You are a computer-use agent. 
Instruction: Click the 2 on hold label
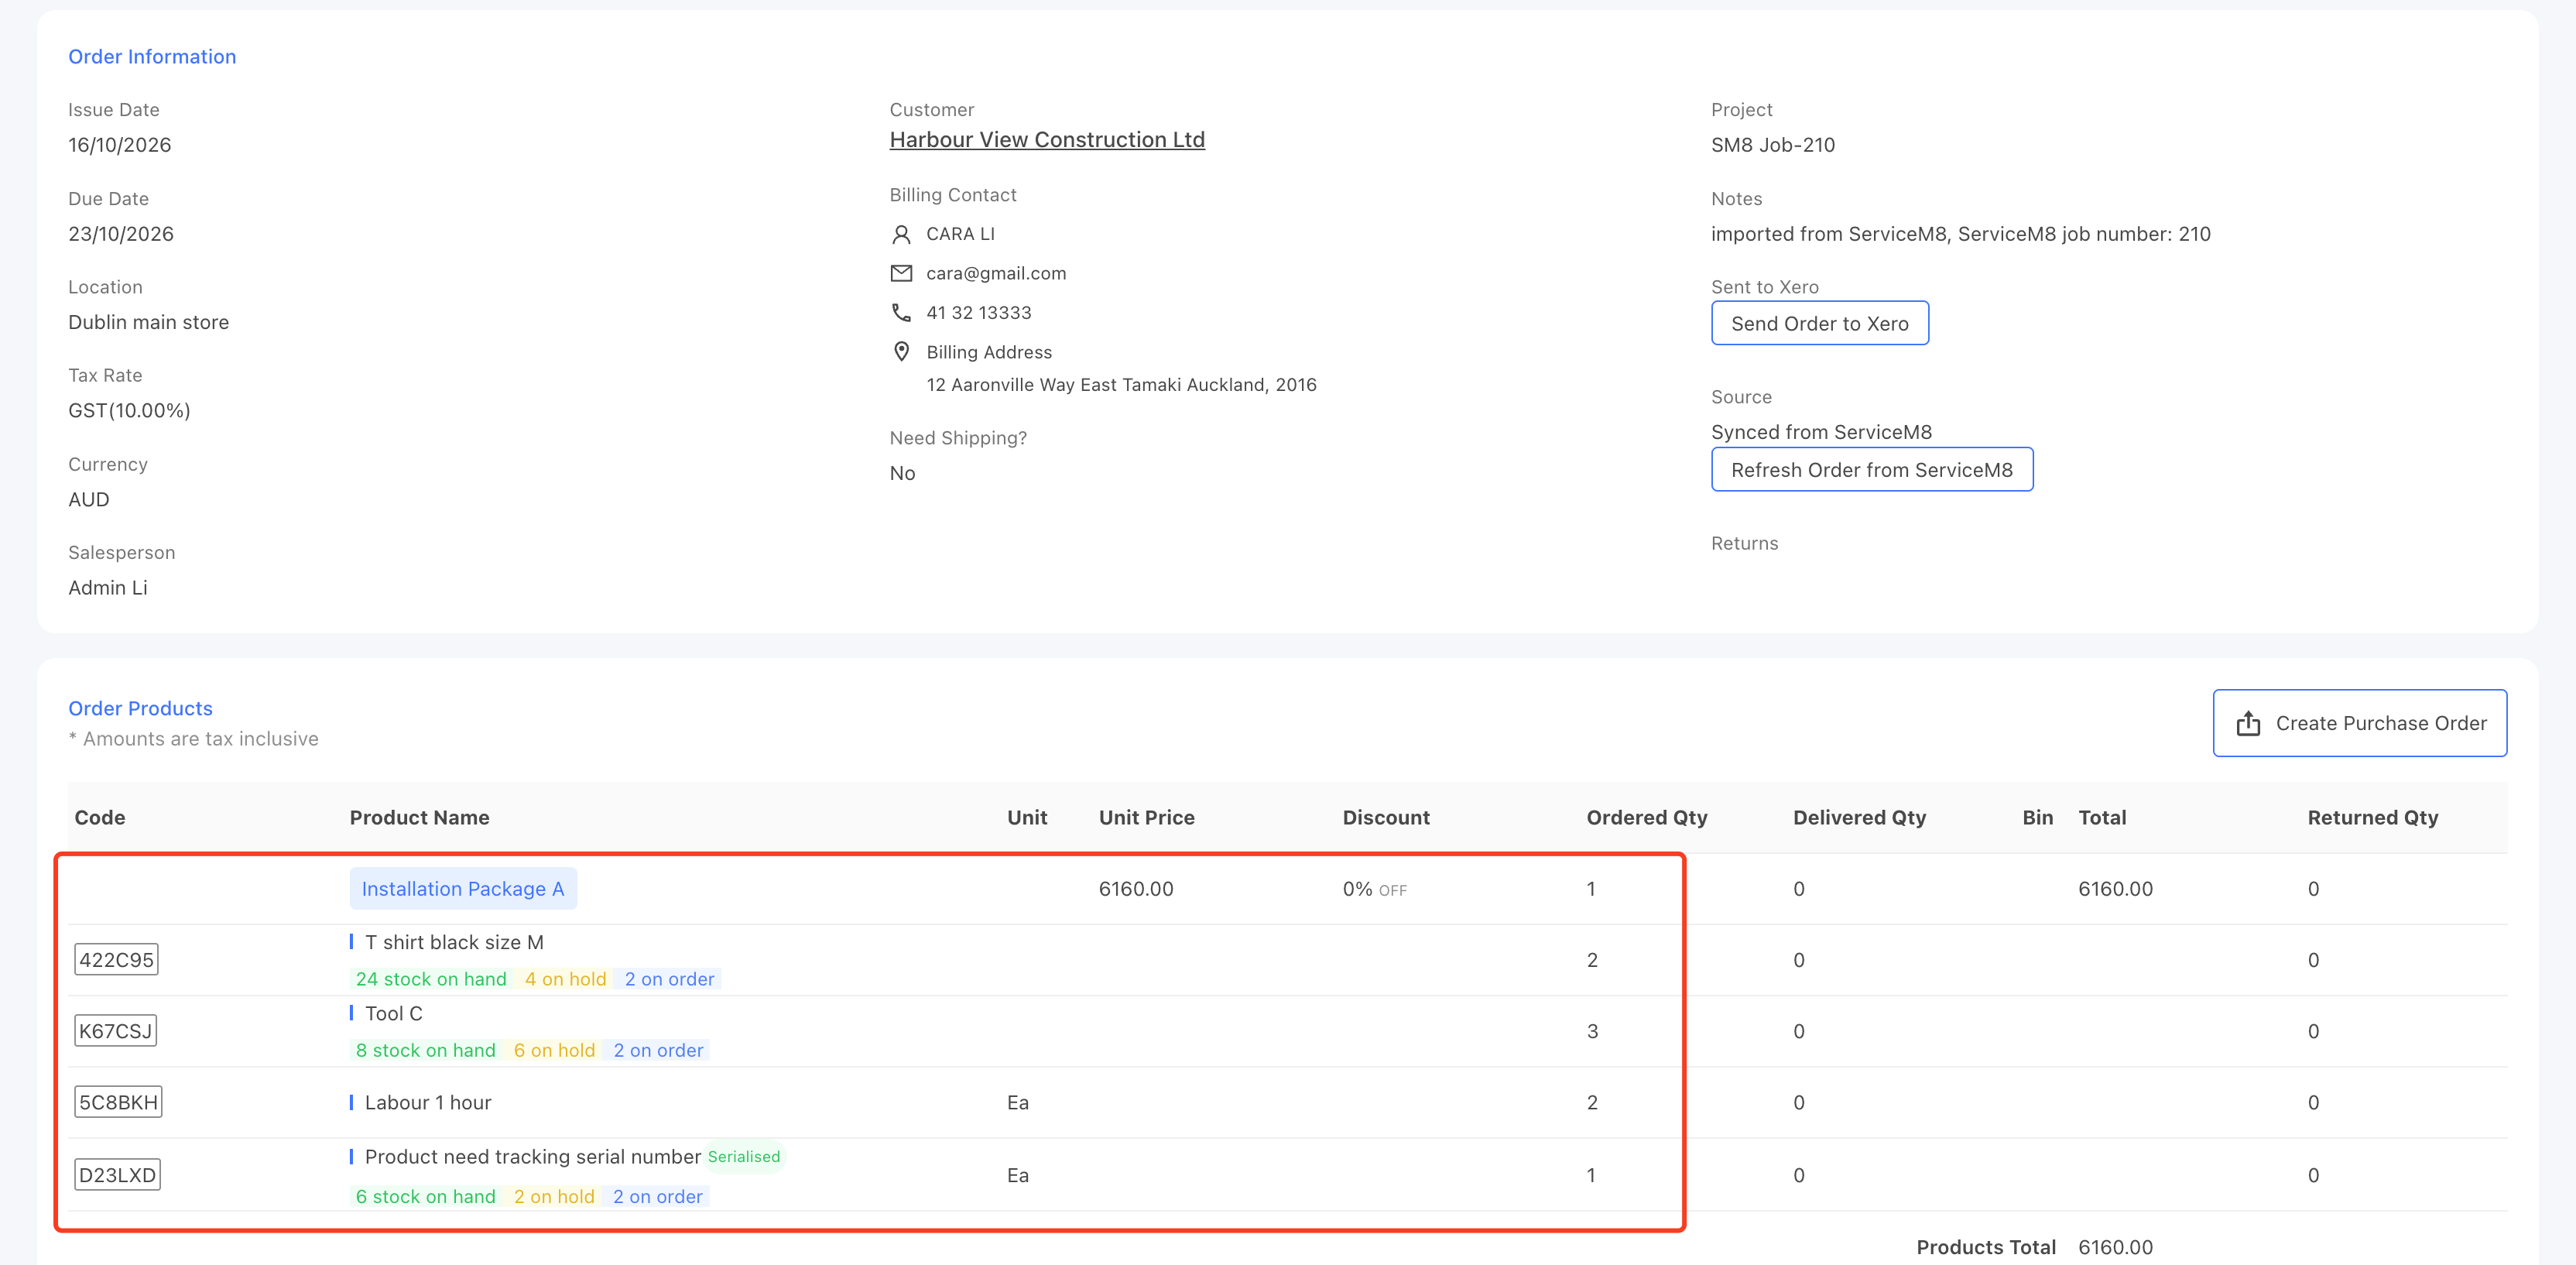(554, 1197)
